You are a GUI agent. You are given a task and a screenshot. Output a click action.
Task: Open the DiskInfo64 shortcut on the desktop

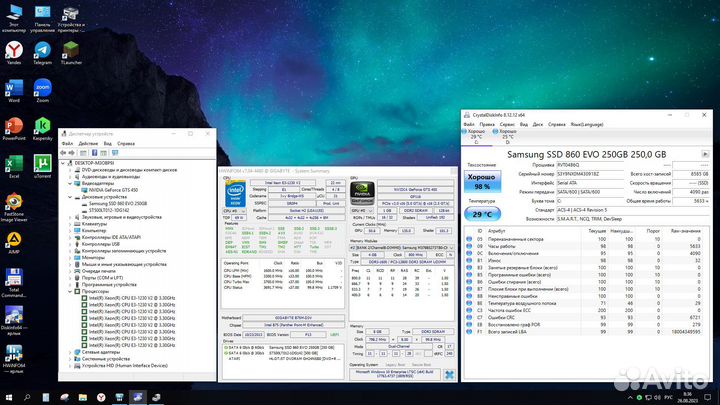pos(14,321)
